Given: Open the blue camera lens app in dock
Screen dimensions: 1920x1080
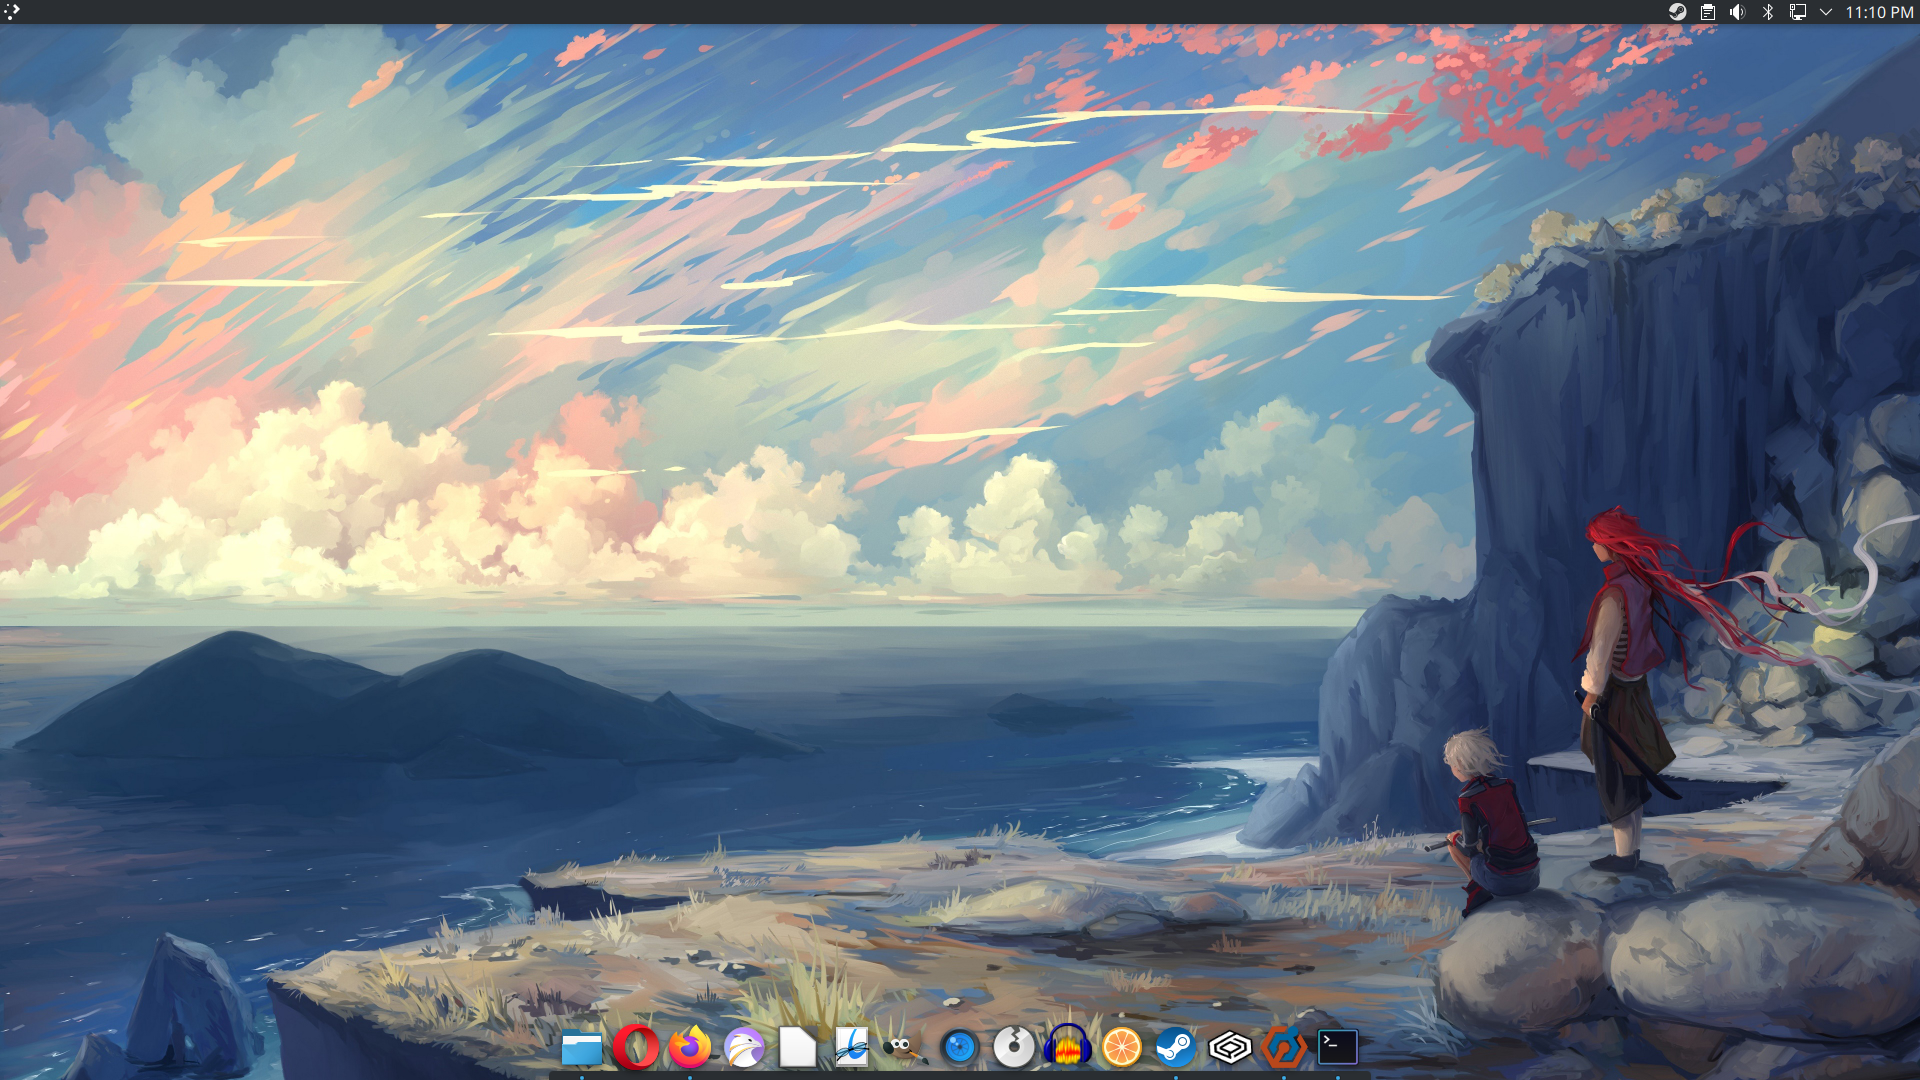Looking at the screenshot, I should (x=960, y=1048).
